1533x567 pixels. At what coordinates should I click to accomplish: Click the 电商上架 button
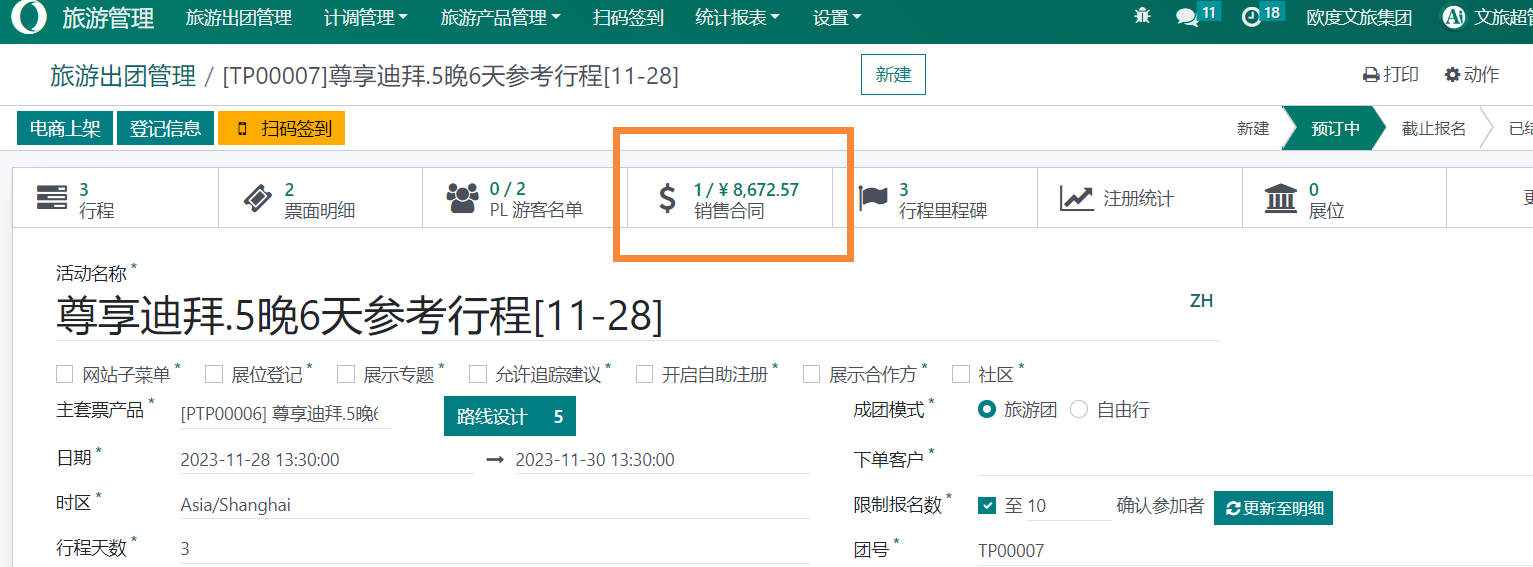click(x=65, y=128)
